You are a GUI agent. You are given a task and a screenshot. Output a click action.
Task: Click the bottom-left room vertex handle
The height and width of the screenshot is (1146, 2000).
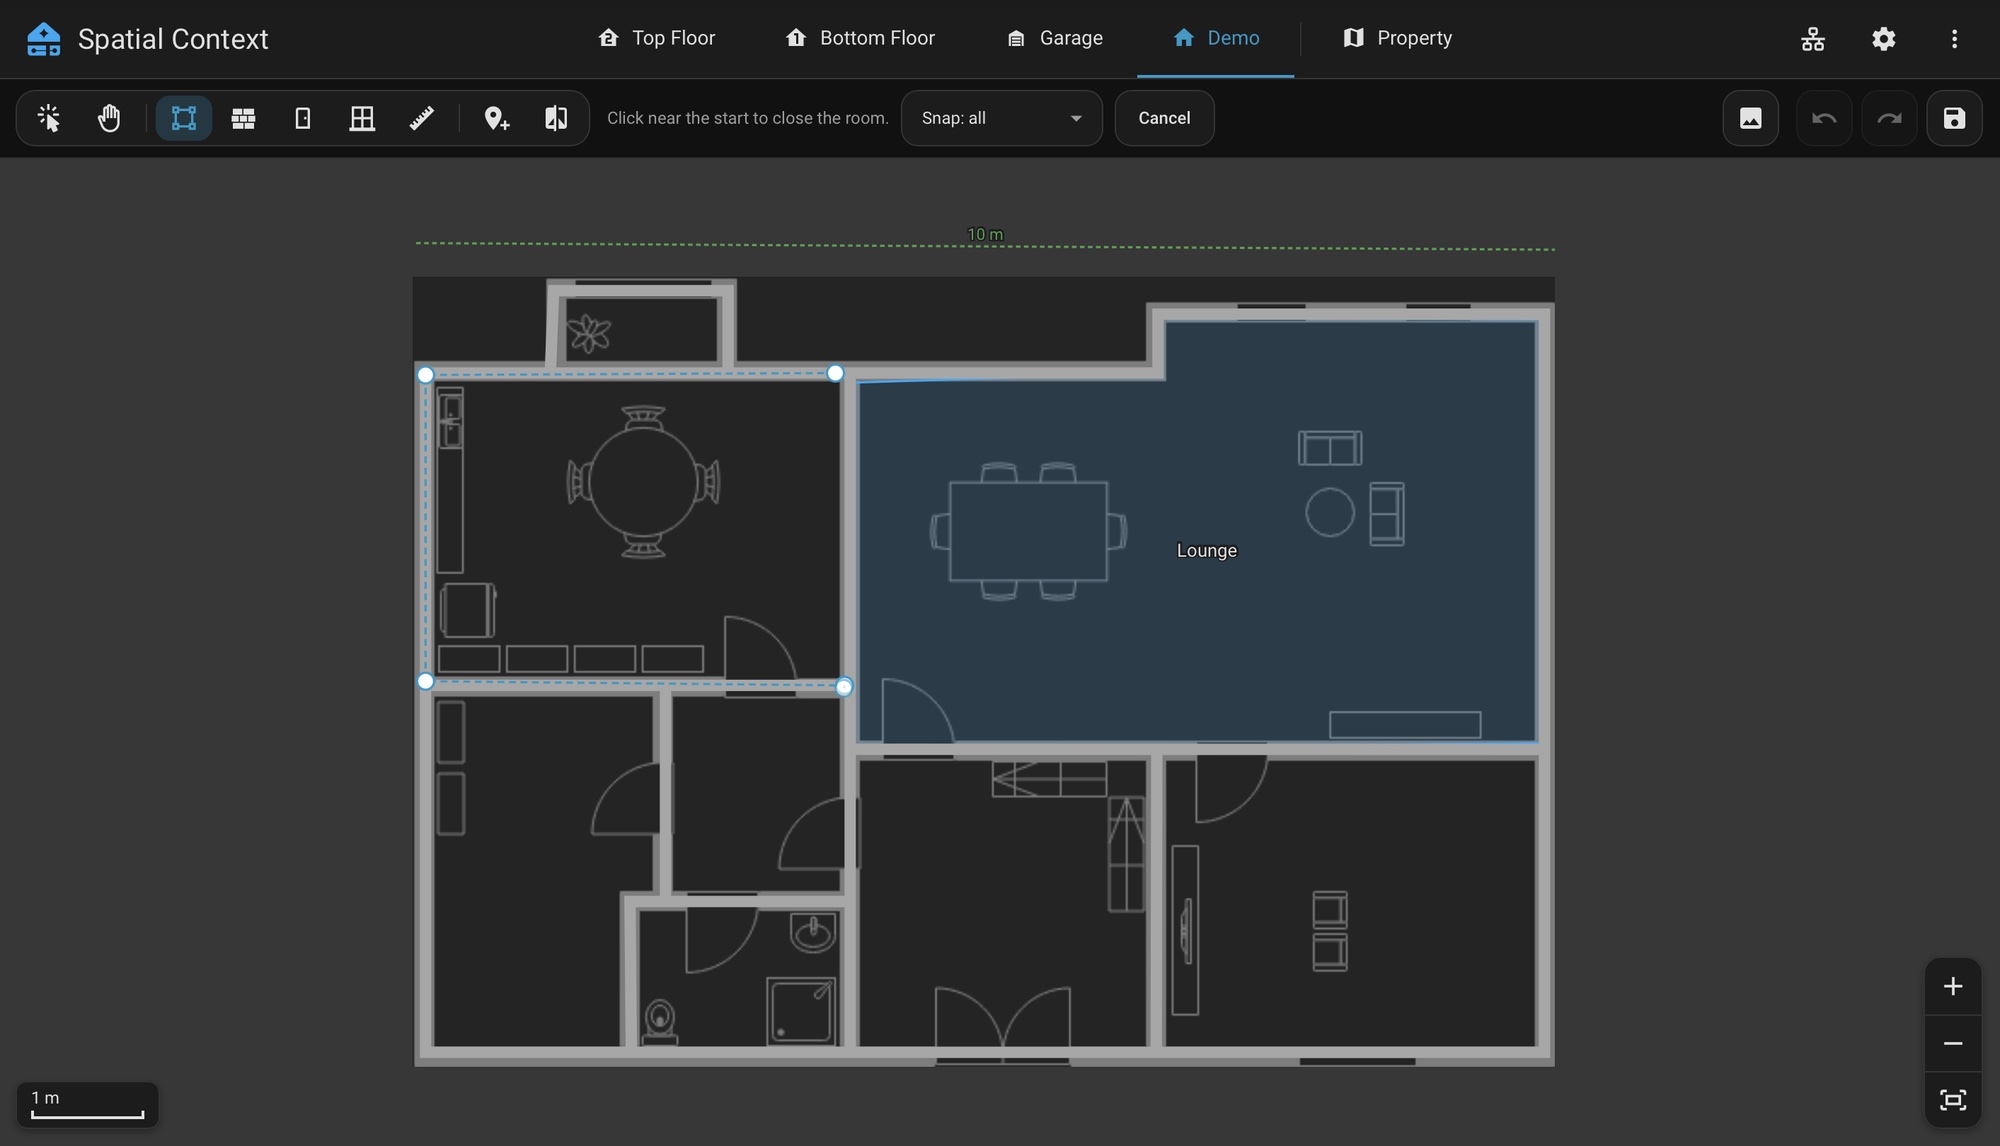click(426, 681)
